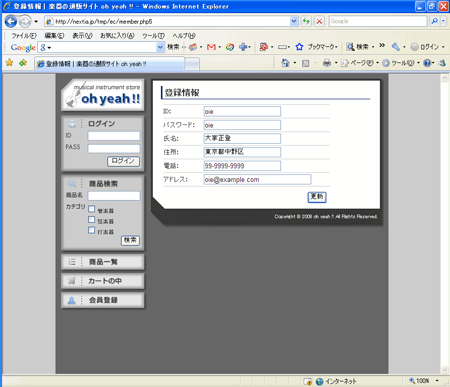Focus the sidebar PASS field
Screen dimensions: 450x387
click(114, 149)
